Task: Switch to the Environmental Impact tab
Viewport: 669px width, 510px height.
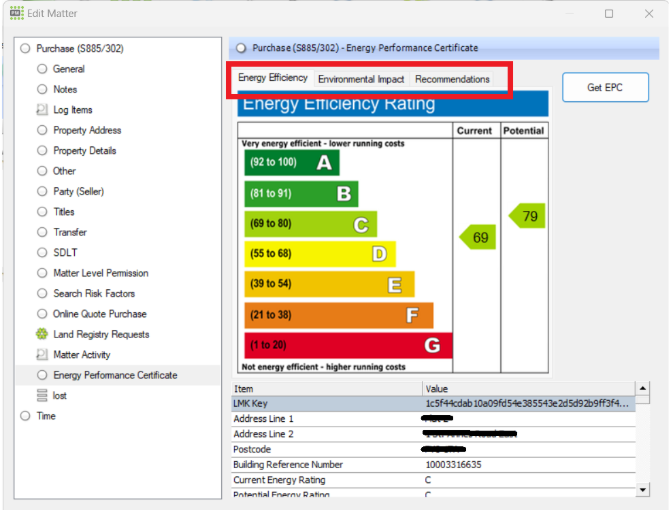Action: (361, 79)
